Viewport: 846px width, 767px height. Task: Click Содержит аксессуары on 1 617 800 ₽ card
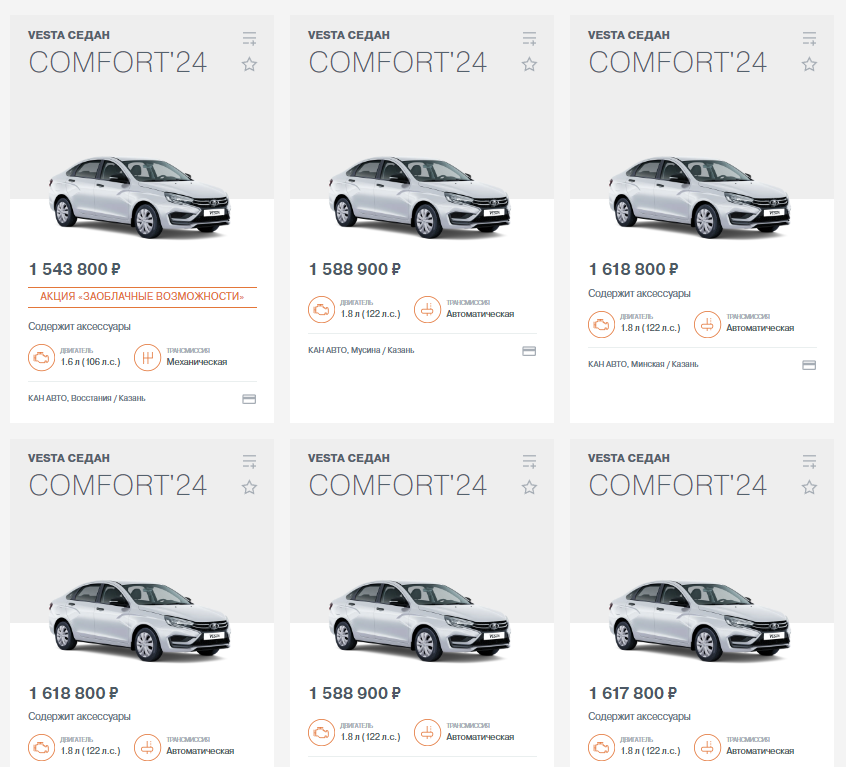(639, 716)
